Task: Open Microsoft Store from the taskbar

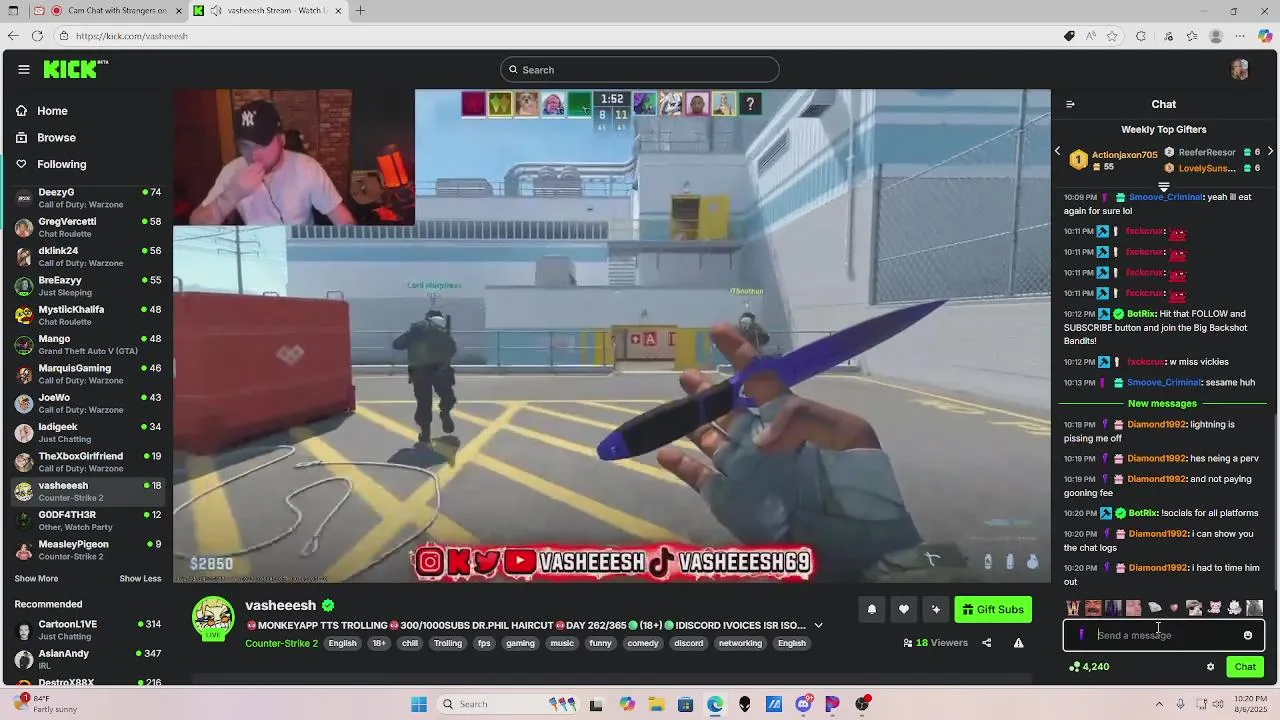Action: 685,704
